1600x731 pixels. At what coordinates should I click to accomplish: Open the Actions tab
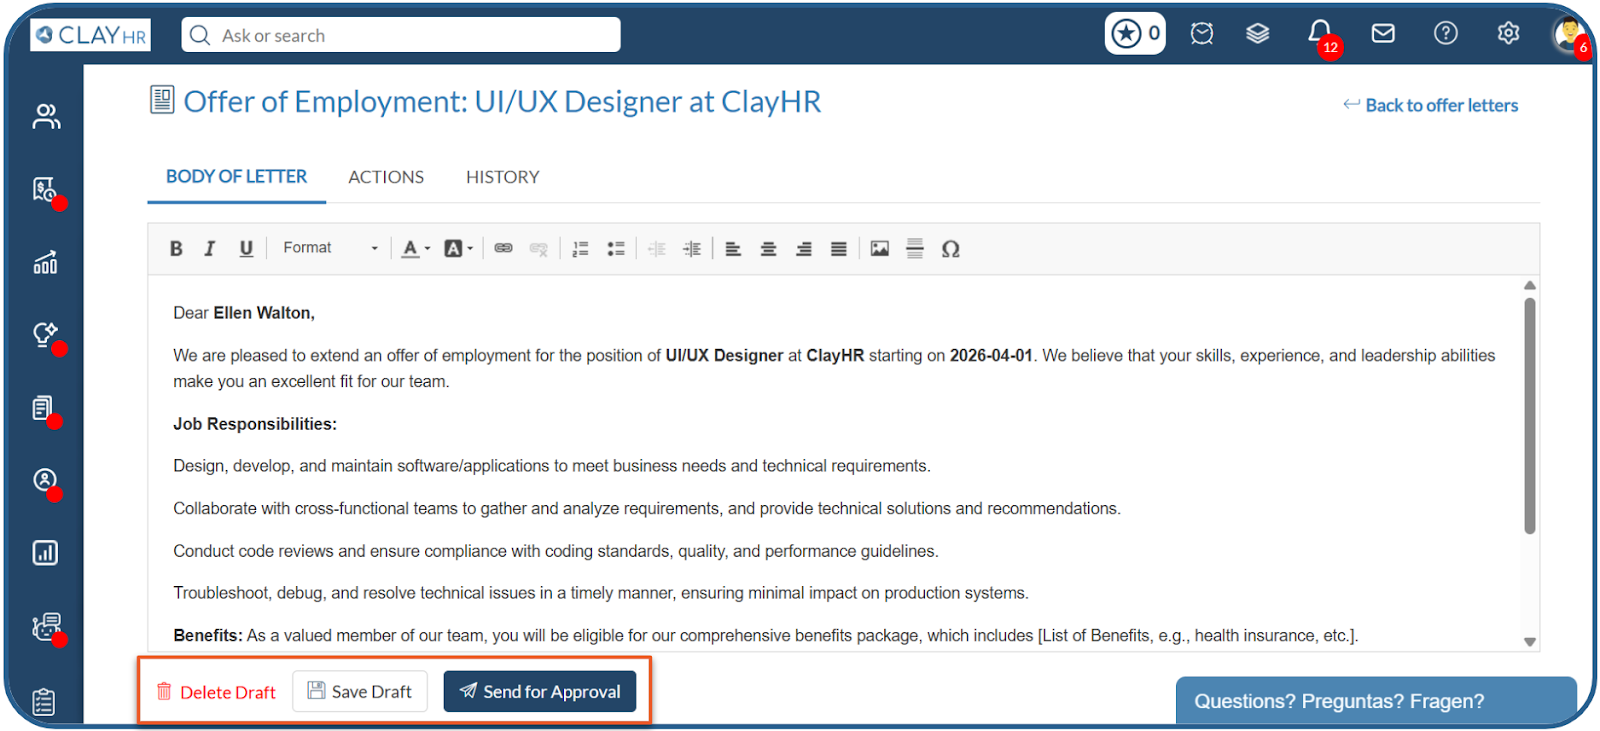pos(386,177)
